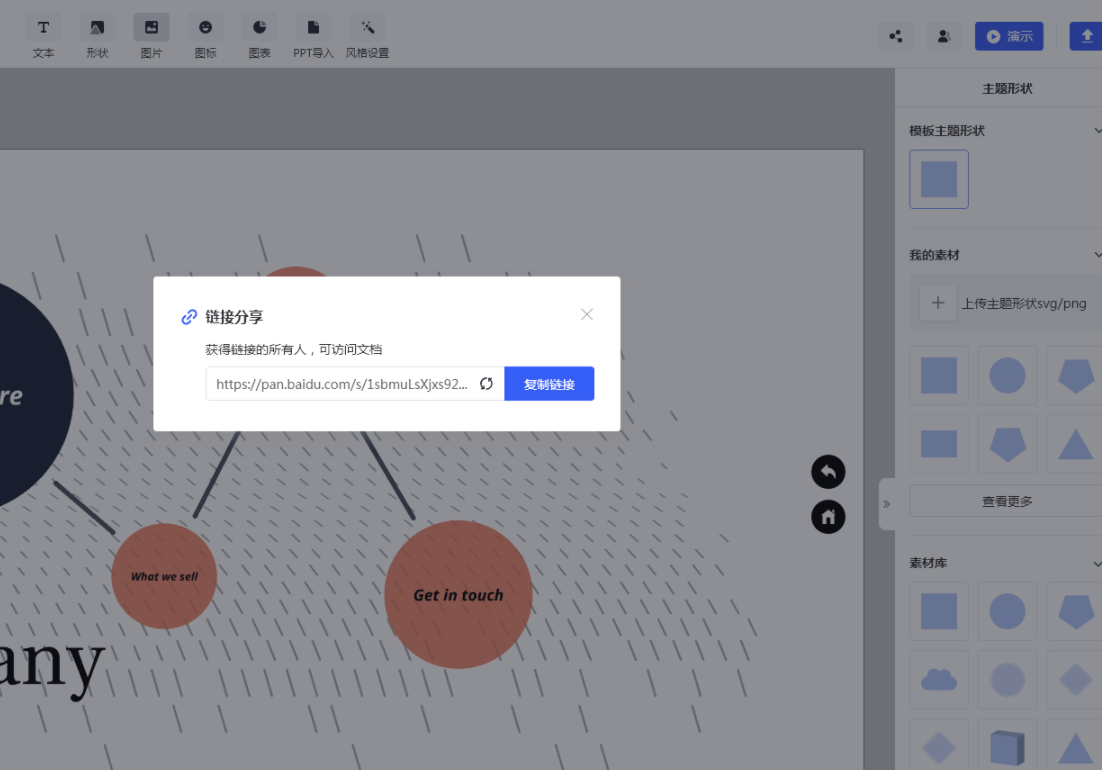Screen dimensions: 1102x770
Task: Refresh the share link
Action: (486, 384)
